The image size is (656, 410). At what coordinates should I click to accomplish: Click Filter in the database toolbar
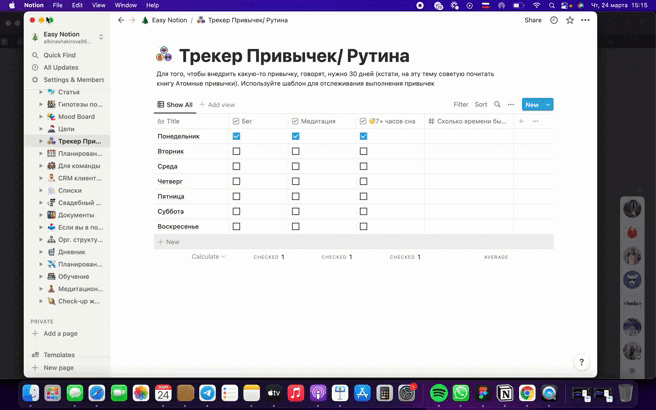[x=461, y=105]
